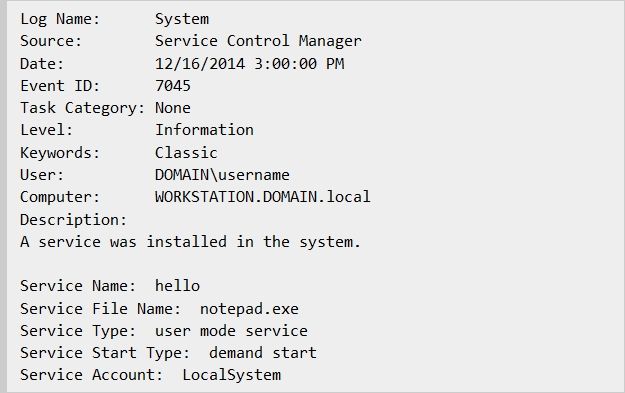Click the service account LocalSystem
This screenshot has height=393, width=625.
(x=232, y=375)
